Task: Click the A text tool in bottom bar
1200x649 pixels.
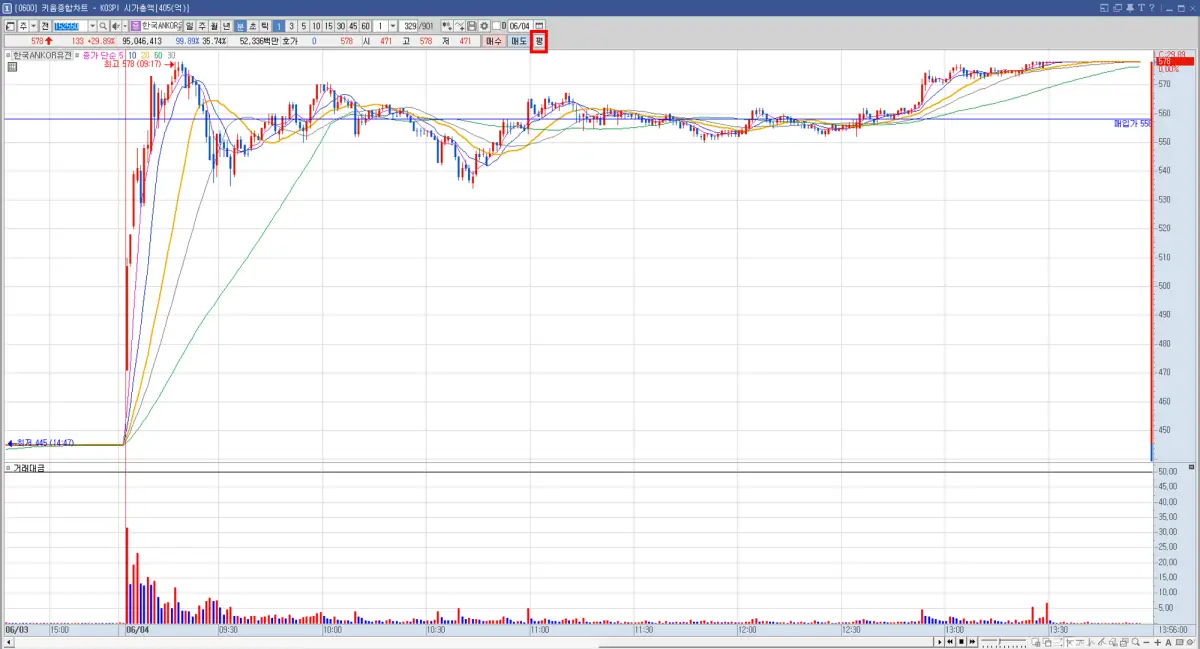Action: (x=1168, y=643)
